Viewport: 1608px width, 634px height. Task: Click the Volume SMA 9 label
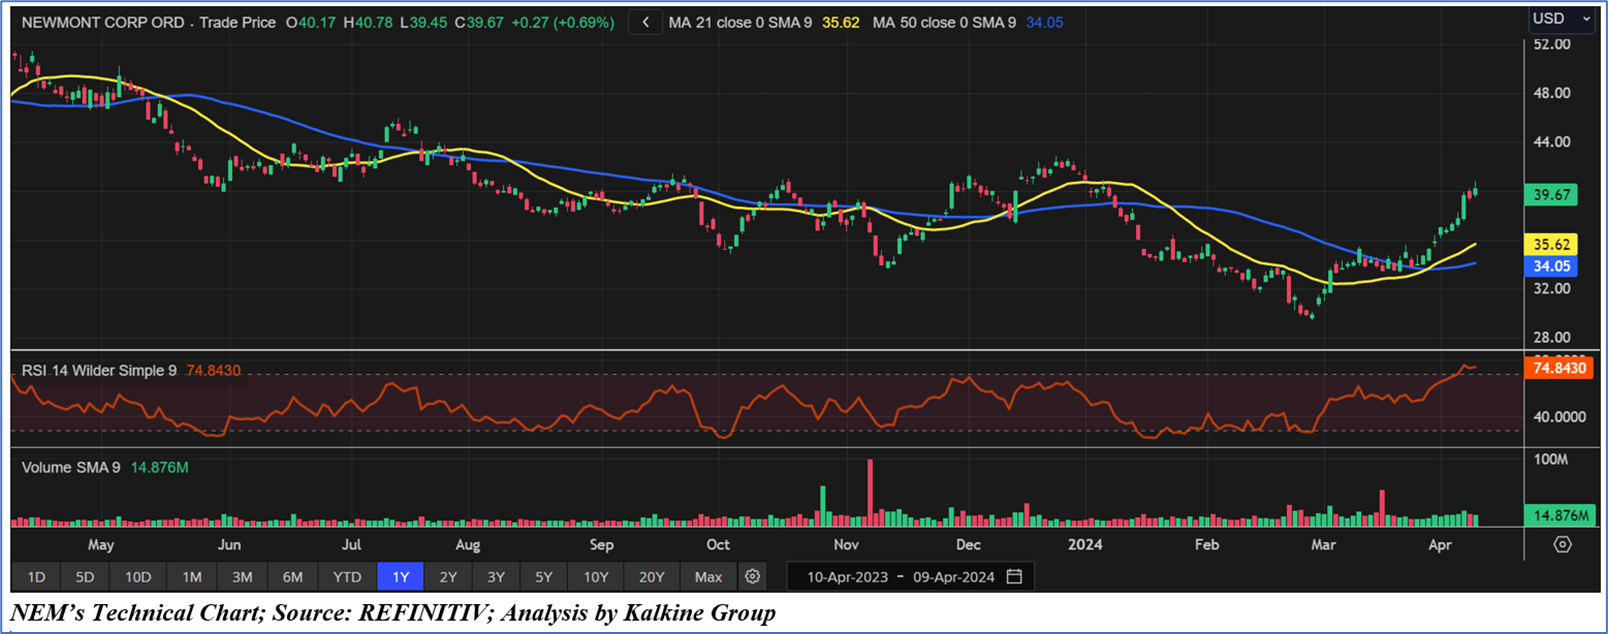[x=71, y=467]
